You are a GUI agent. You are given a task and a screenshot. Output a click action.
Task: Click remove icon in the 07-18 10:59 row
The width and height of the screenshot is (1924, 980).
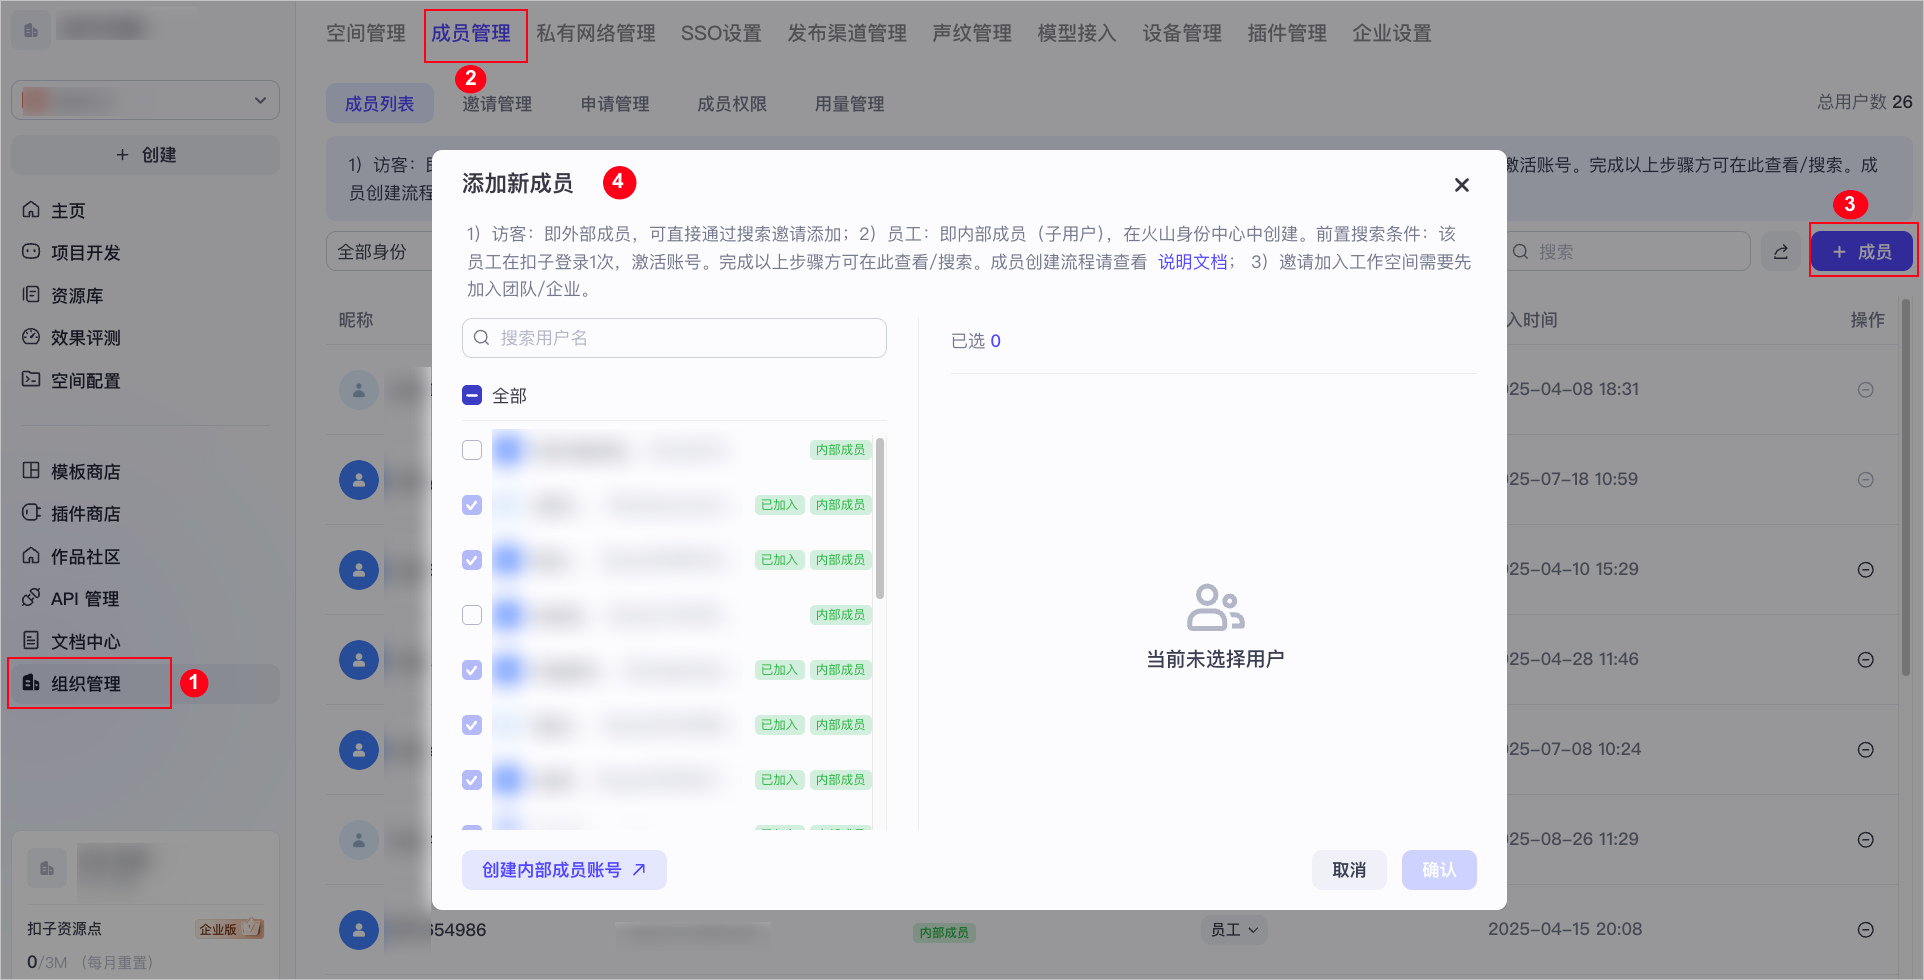pos(1866,480)
